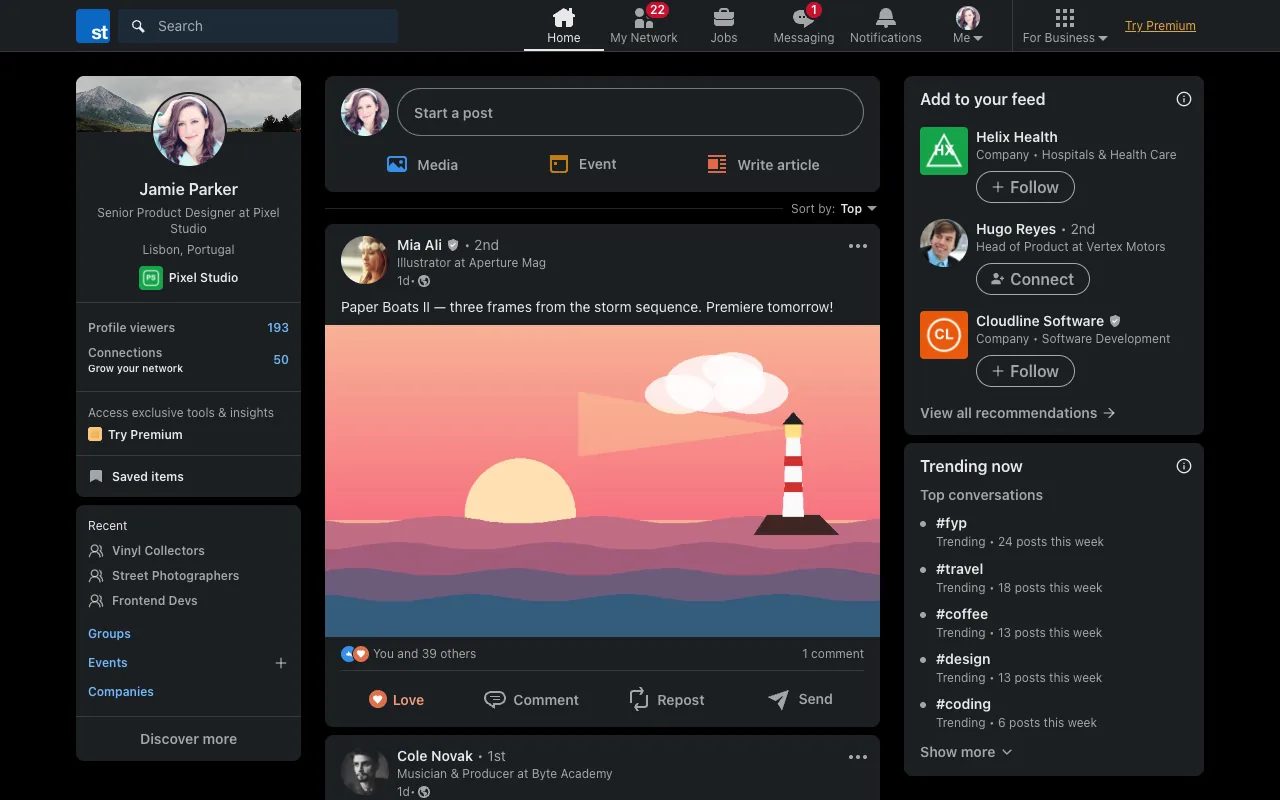Toggle the Love reaction on Mia Ali's post
This screenshot has width=1280, height=800.
[x=397, y=699]
